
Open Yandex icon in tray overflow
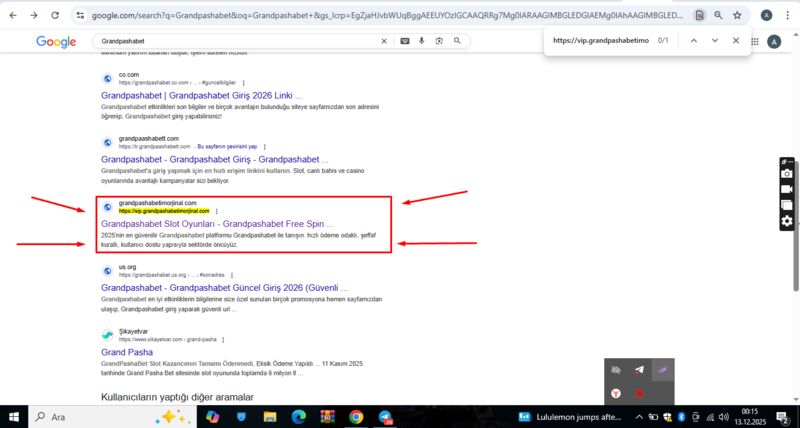click(616, 393)
